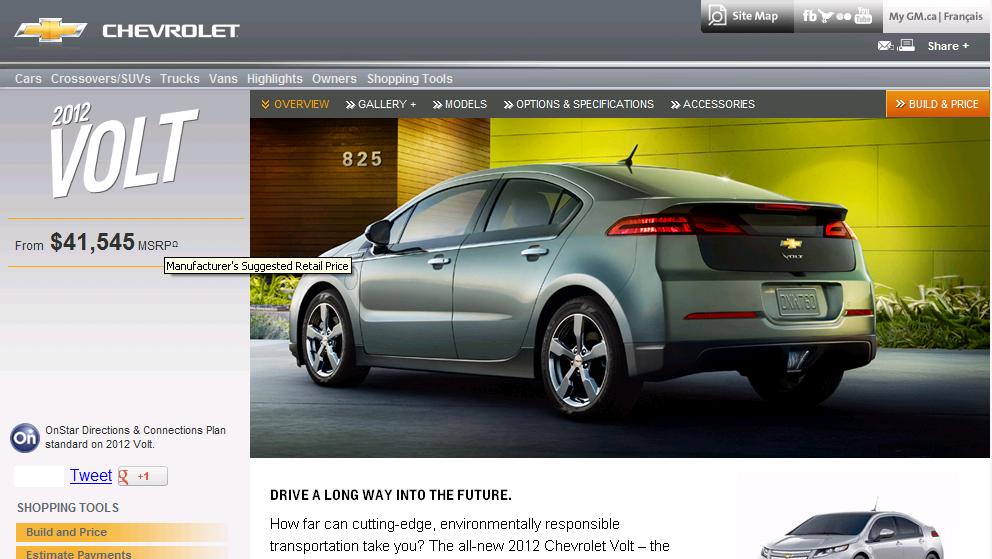Click the Twitter bird icon
992x559 pixels.
pos(826,16)
